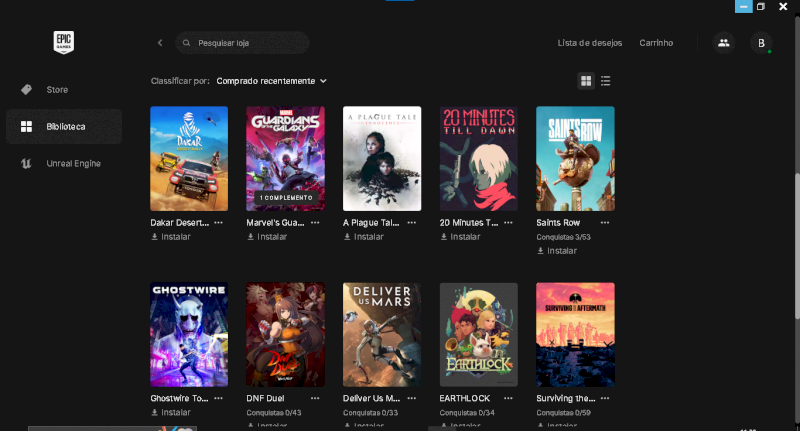Open Lista de desejos
This screenshot has width=800, height=431.
coord(589,43)
